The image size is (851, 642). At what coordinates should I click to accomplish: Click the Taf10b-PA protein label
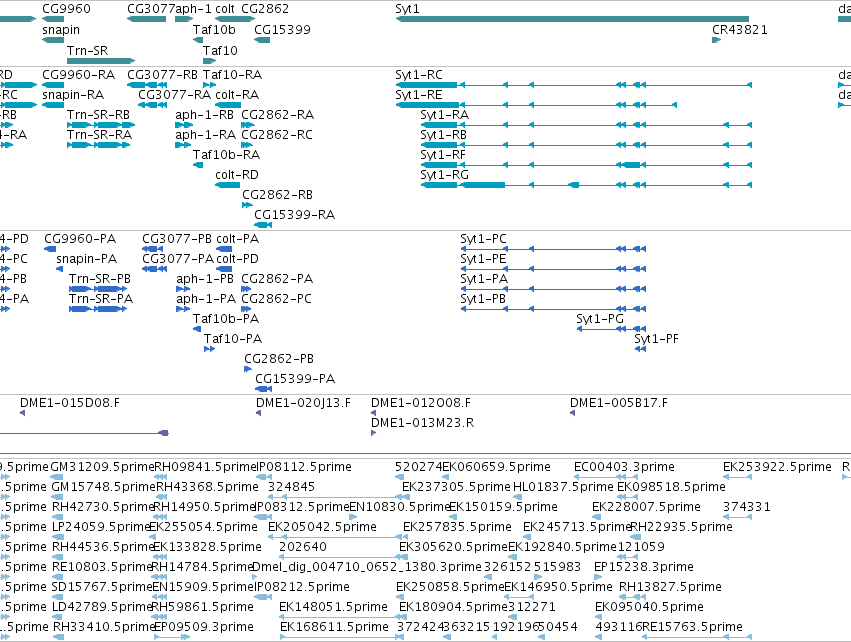pos(226,319)
